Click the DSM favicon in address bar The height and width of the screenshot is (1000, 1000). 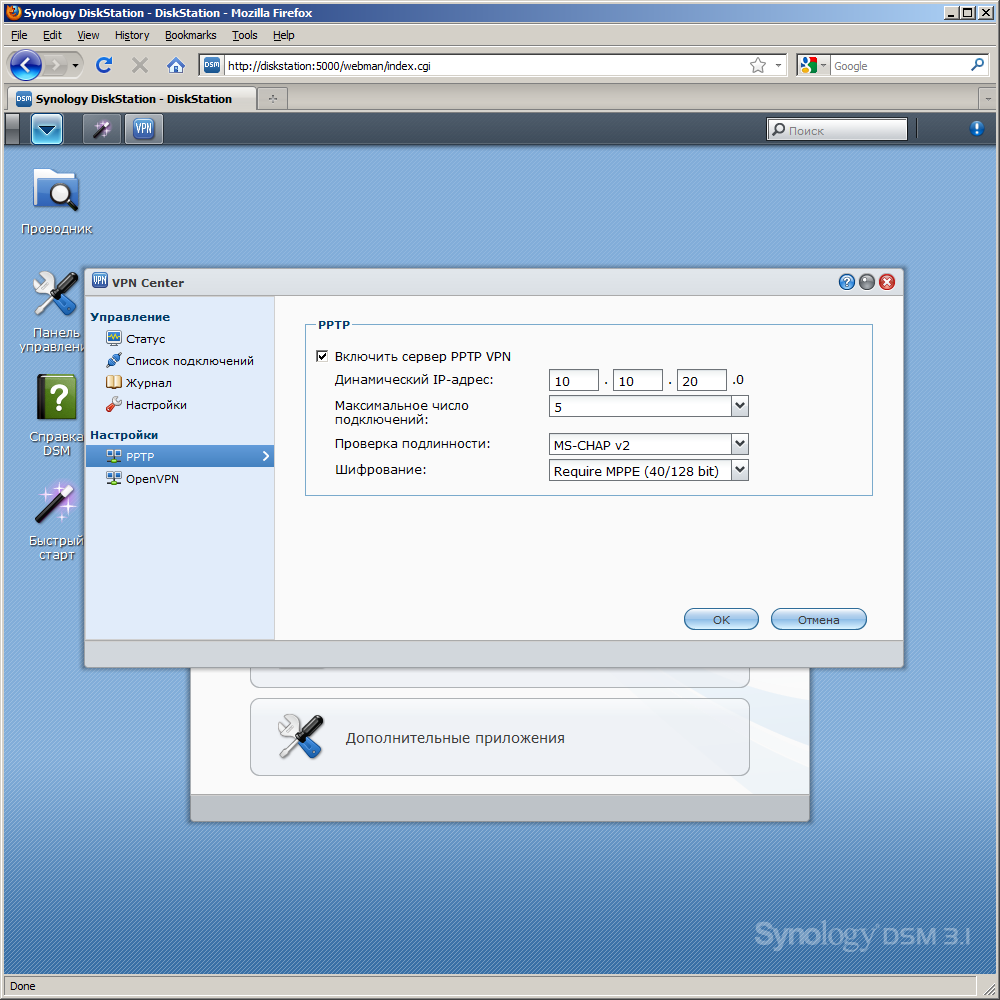[212, 65]
